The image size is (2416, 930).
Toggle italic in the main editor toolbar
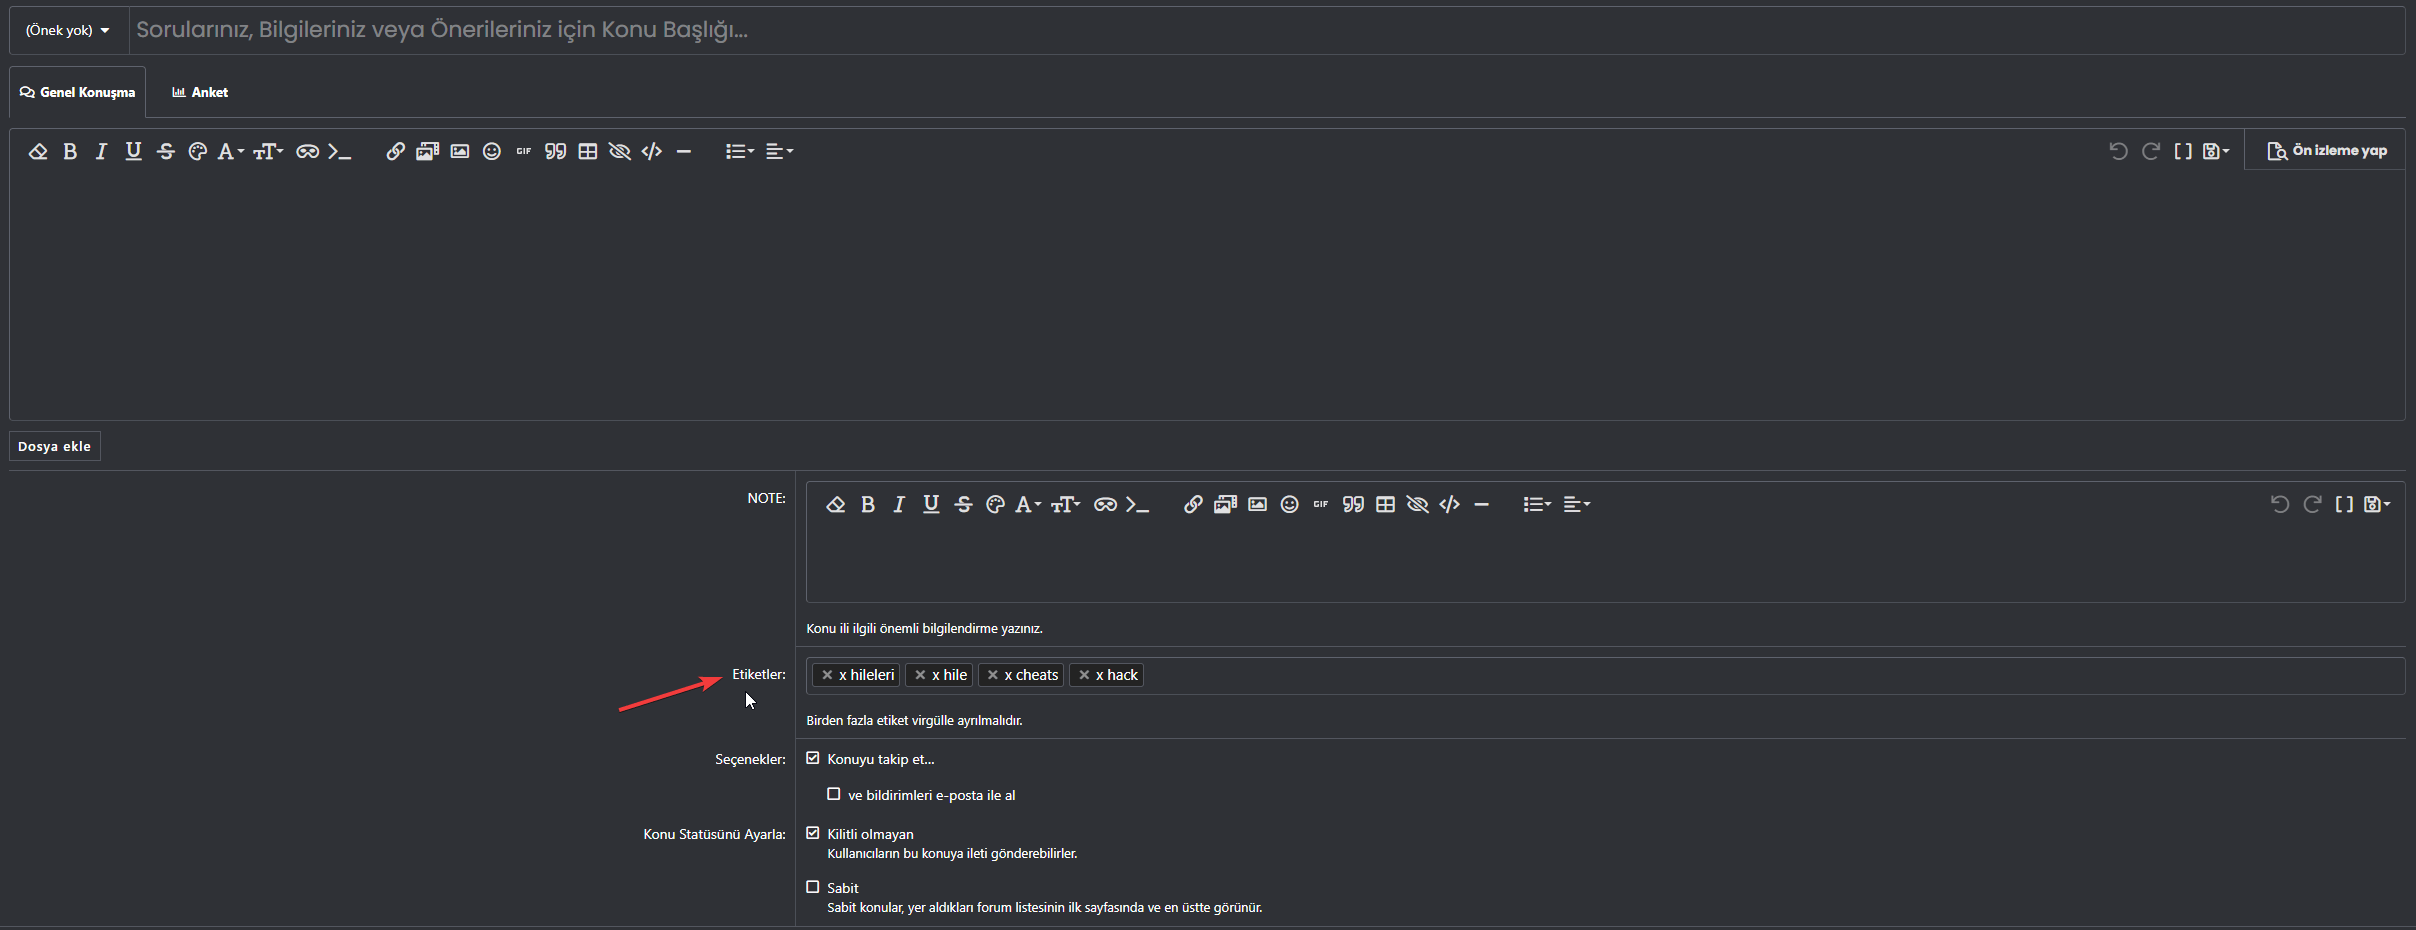tap(101, 151)
